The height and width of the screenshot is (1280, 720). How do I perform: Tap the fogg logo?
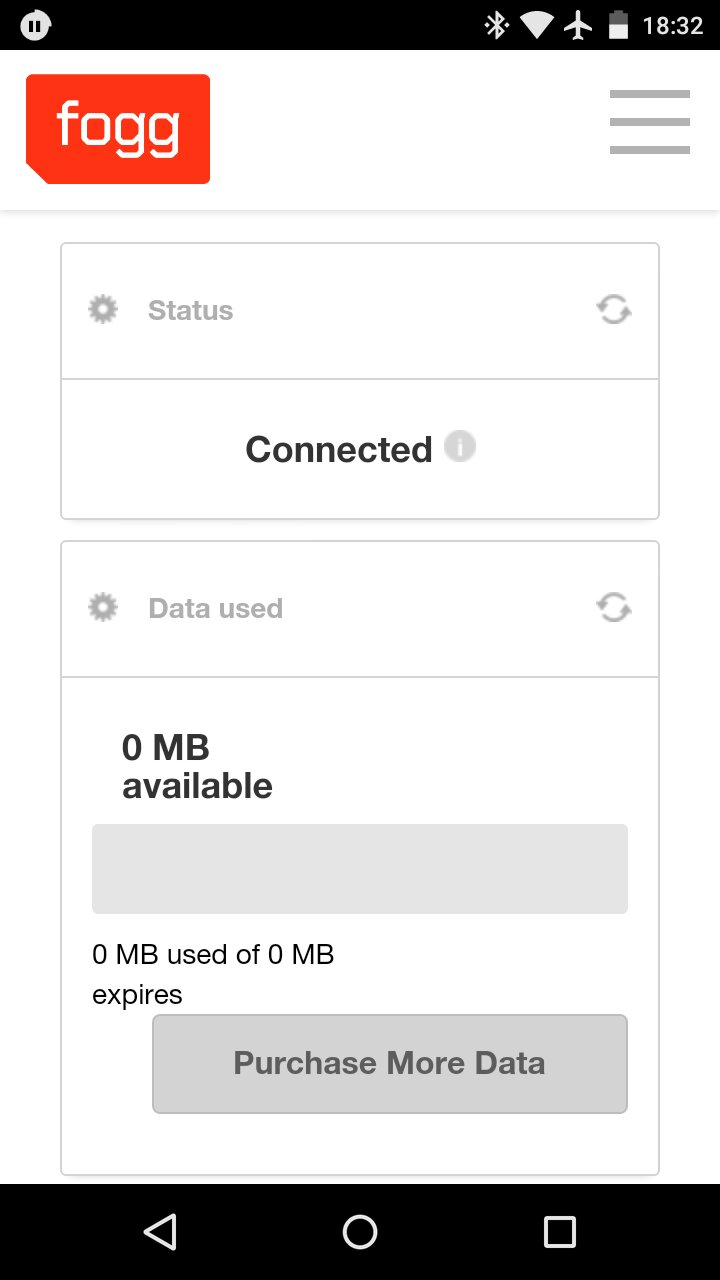118,129
